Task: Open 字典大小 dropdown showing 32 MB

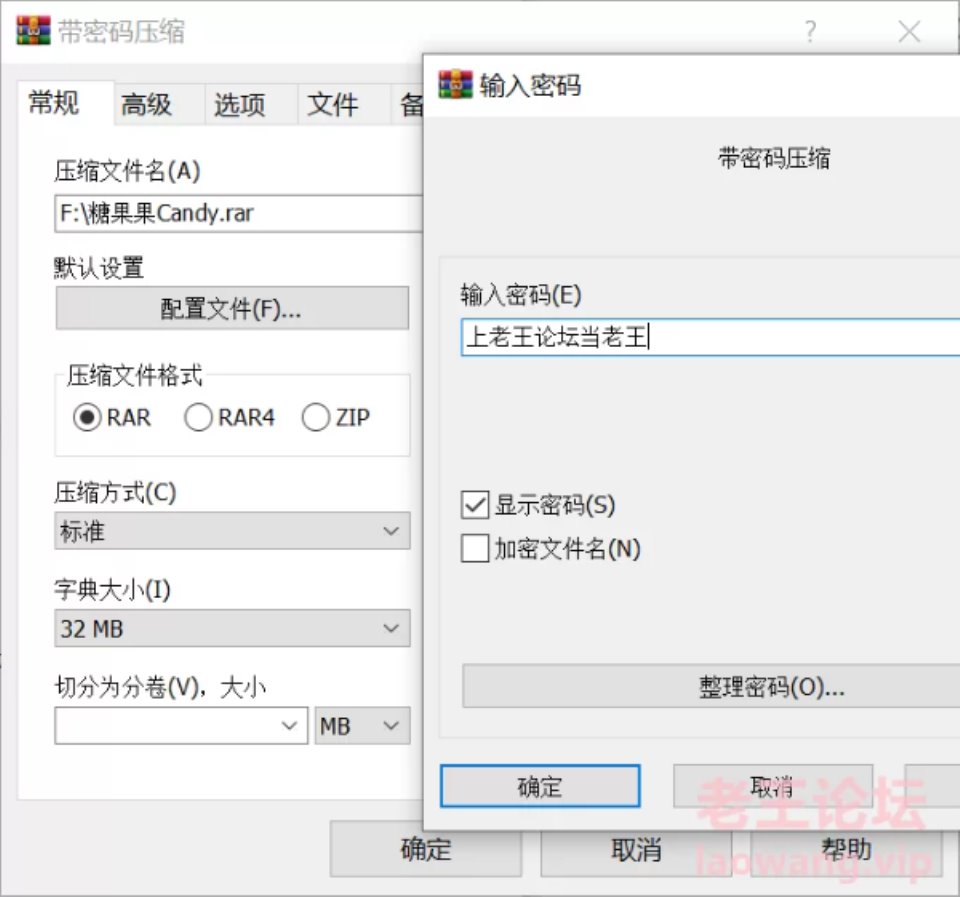Action: [232, 628]
